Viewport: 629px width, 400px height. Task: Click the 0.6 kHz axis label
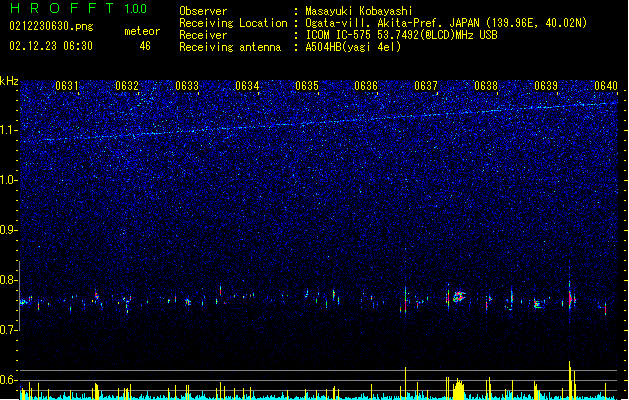pyautogui.click(x=9, y=380)
